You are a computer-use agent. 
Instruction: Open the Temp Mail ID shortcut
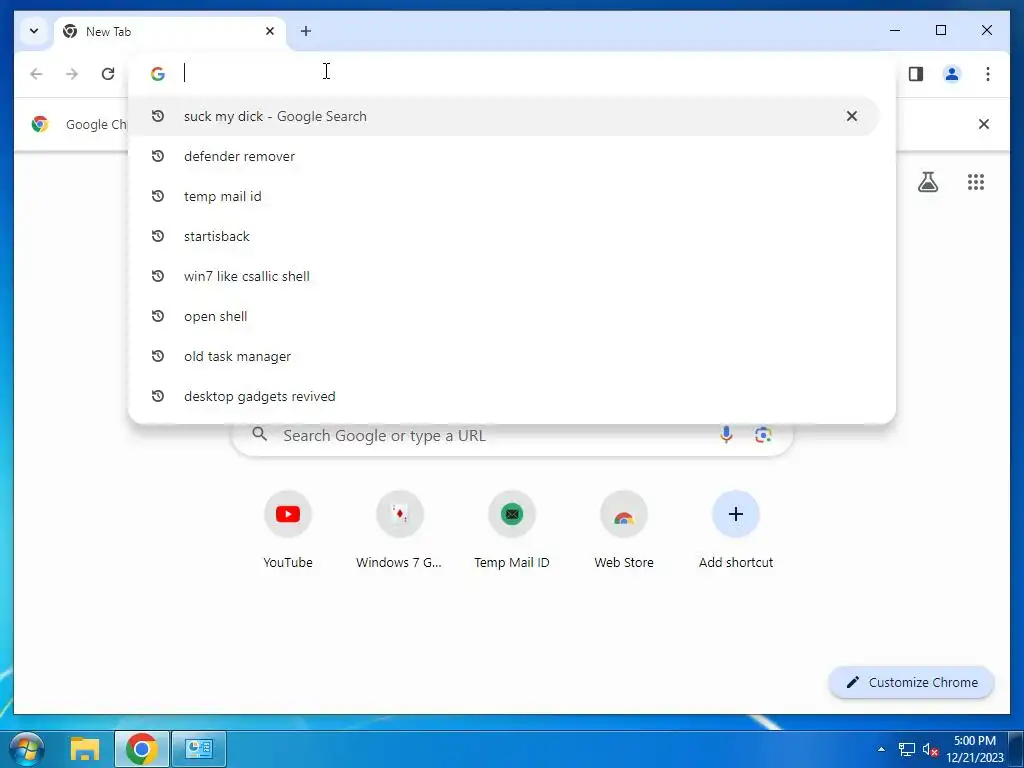(x=512, y=530)
